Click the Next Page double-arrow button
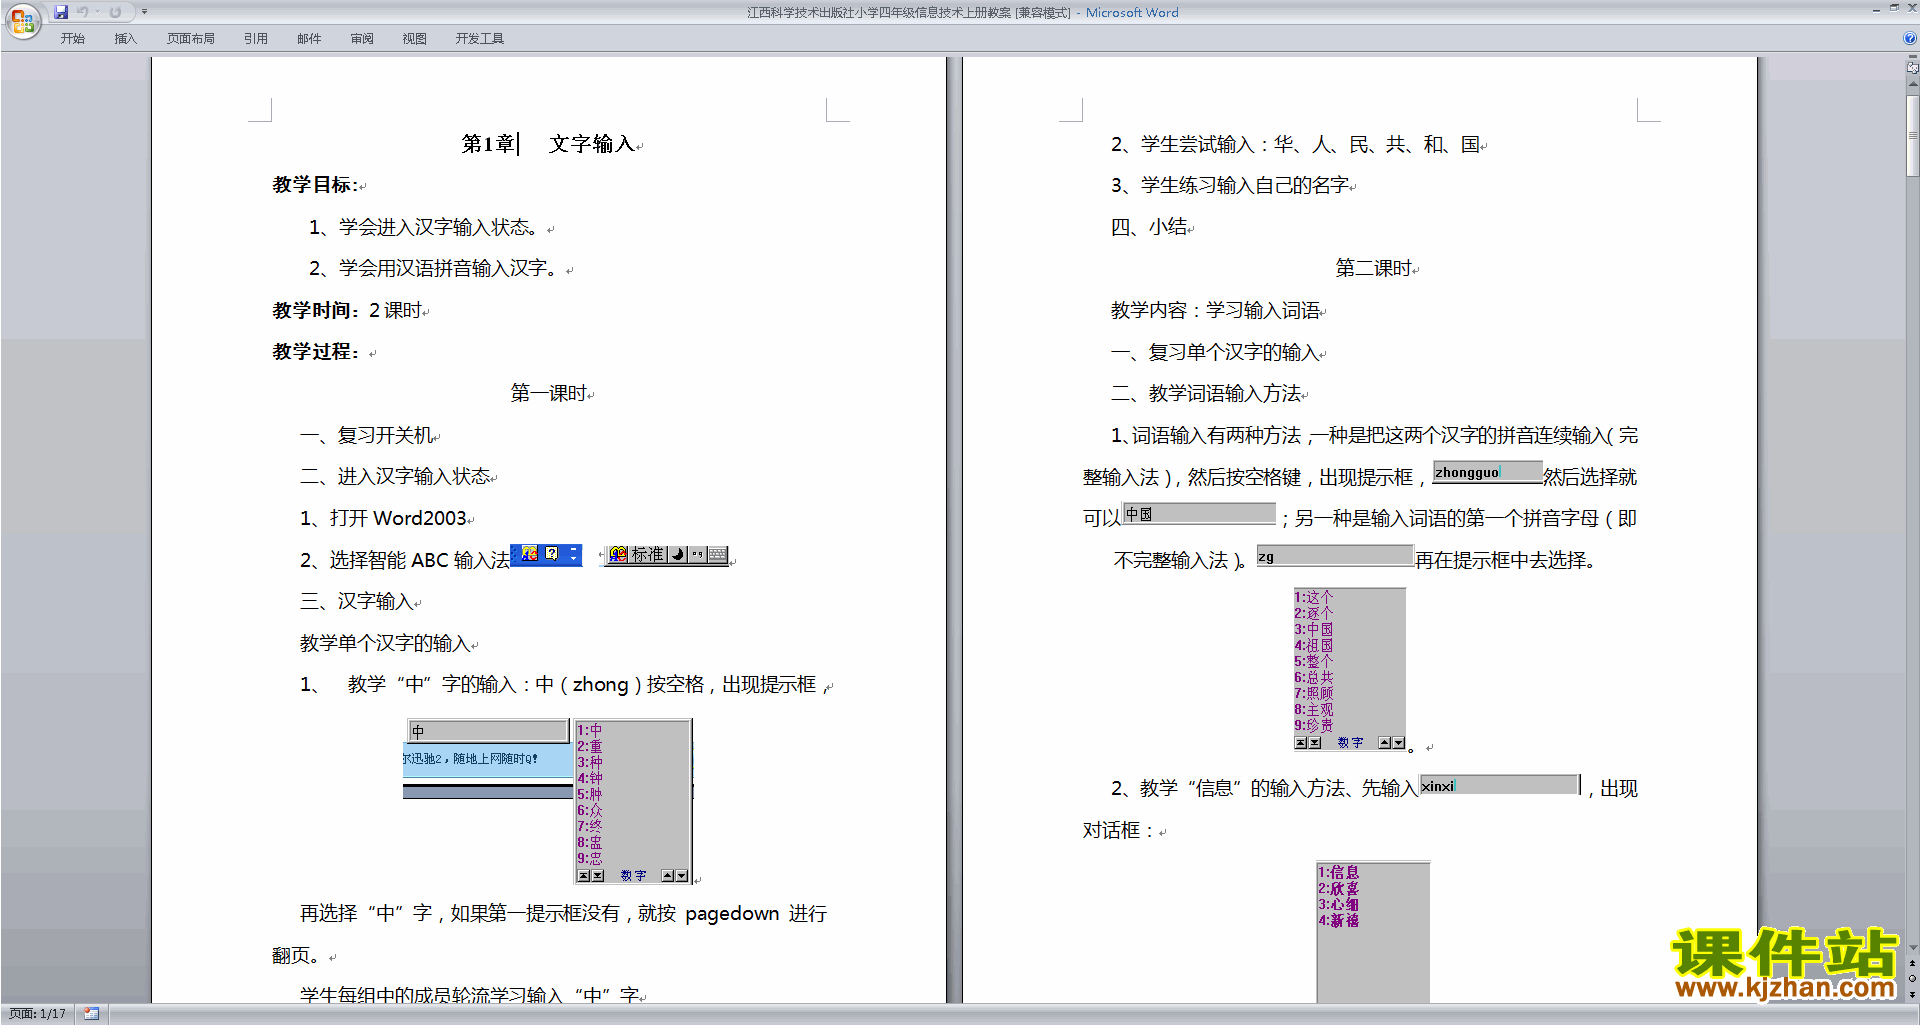The width and height of the screenshot is (1920, 1025). point(1912,995)
